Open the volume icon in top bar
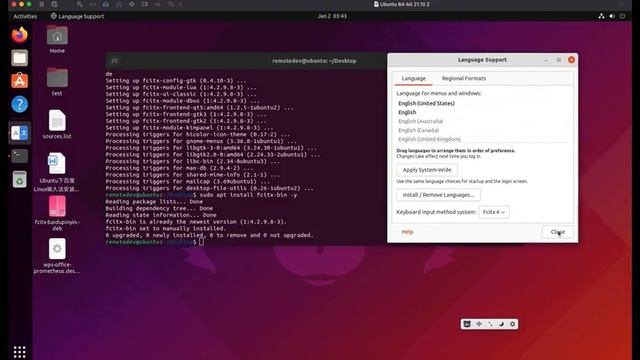Image resolution: width=640 pixels, height=360 pixels. pyautogui.click(x=612, y=16)
